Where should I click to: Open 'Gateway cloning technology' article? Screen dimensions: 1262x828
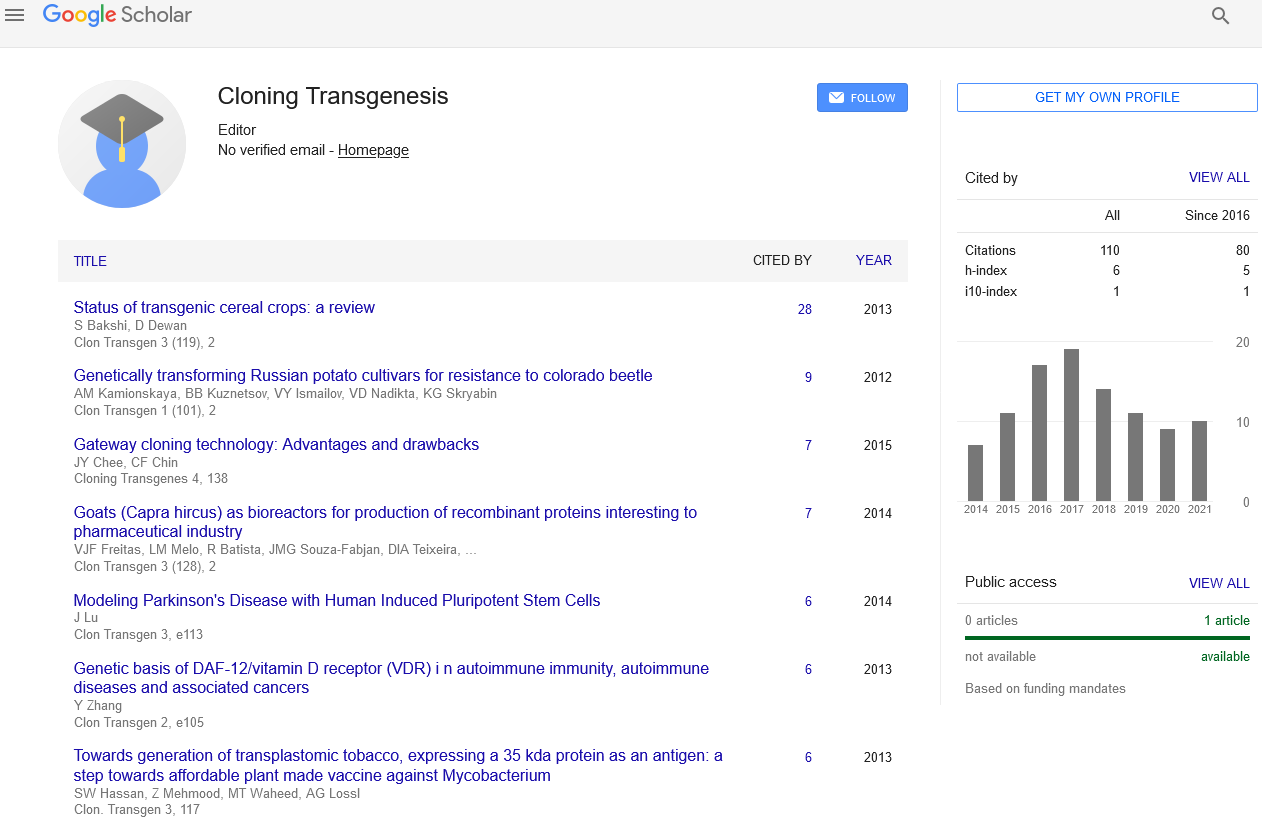276,444
